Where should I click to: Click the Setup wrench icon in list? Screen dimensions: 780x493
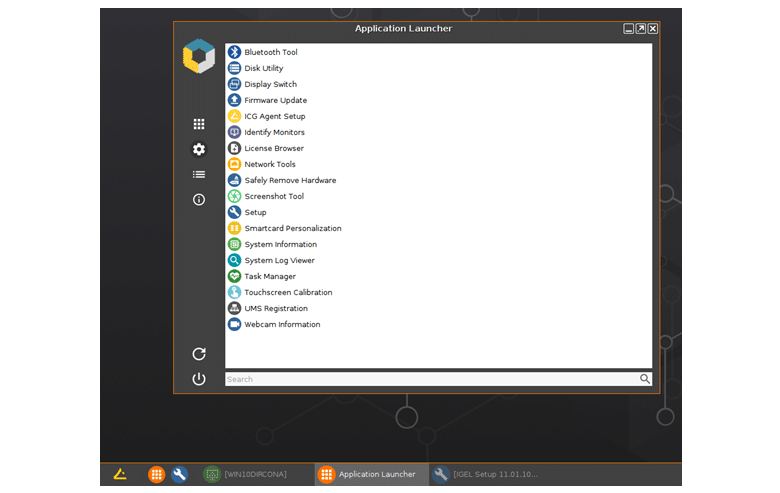click(234, 212)
